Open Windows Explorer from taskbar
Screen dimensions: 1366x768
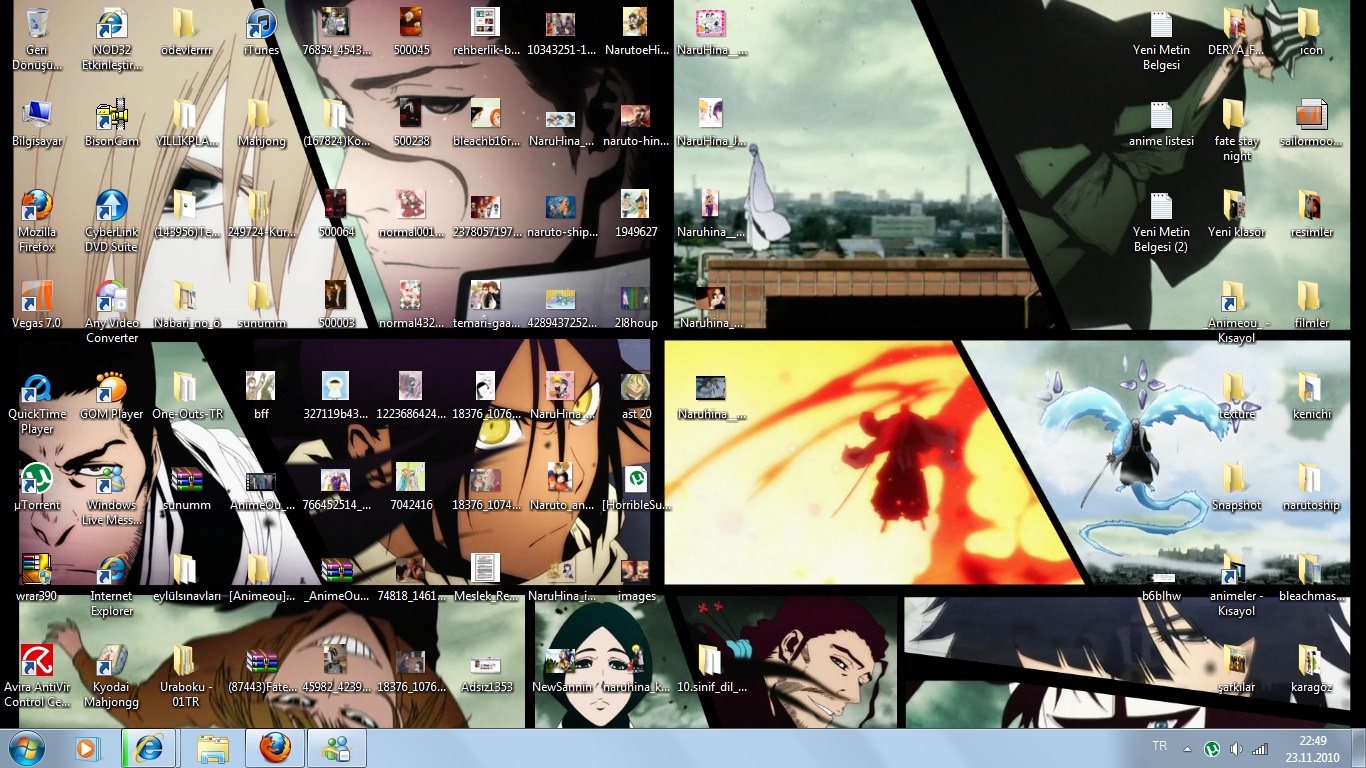coord(212,748)
